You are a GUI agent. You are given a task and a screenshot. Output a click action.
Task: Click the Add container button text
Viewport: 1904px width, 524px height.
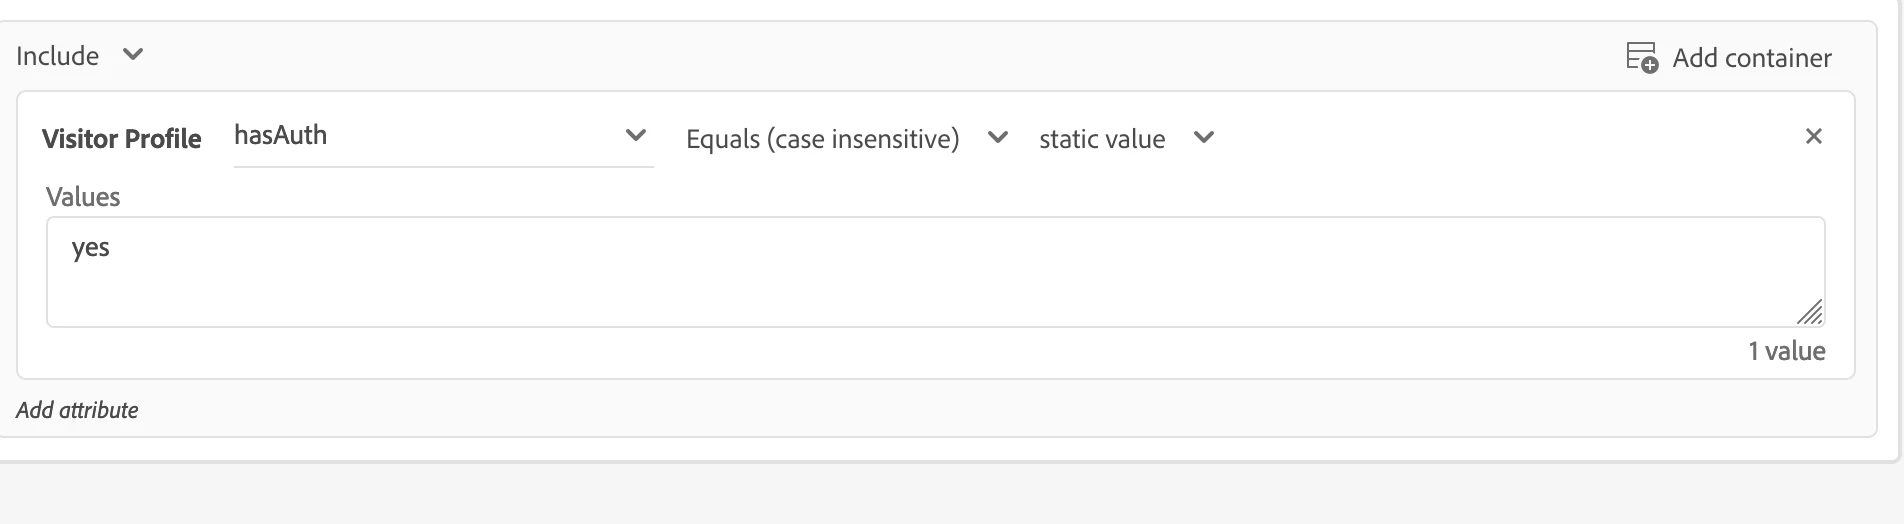1752,58
